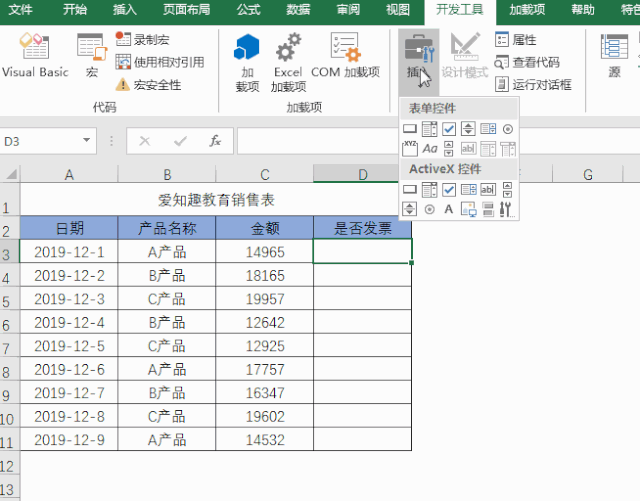Screen dimensions: 640x501
Task: Open the 宏 macros dialog
Action: [92, 55]
